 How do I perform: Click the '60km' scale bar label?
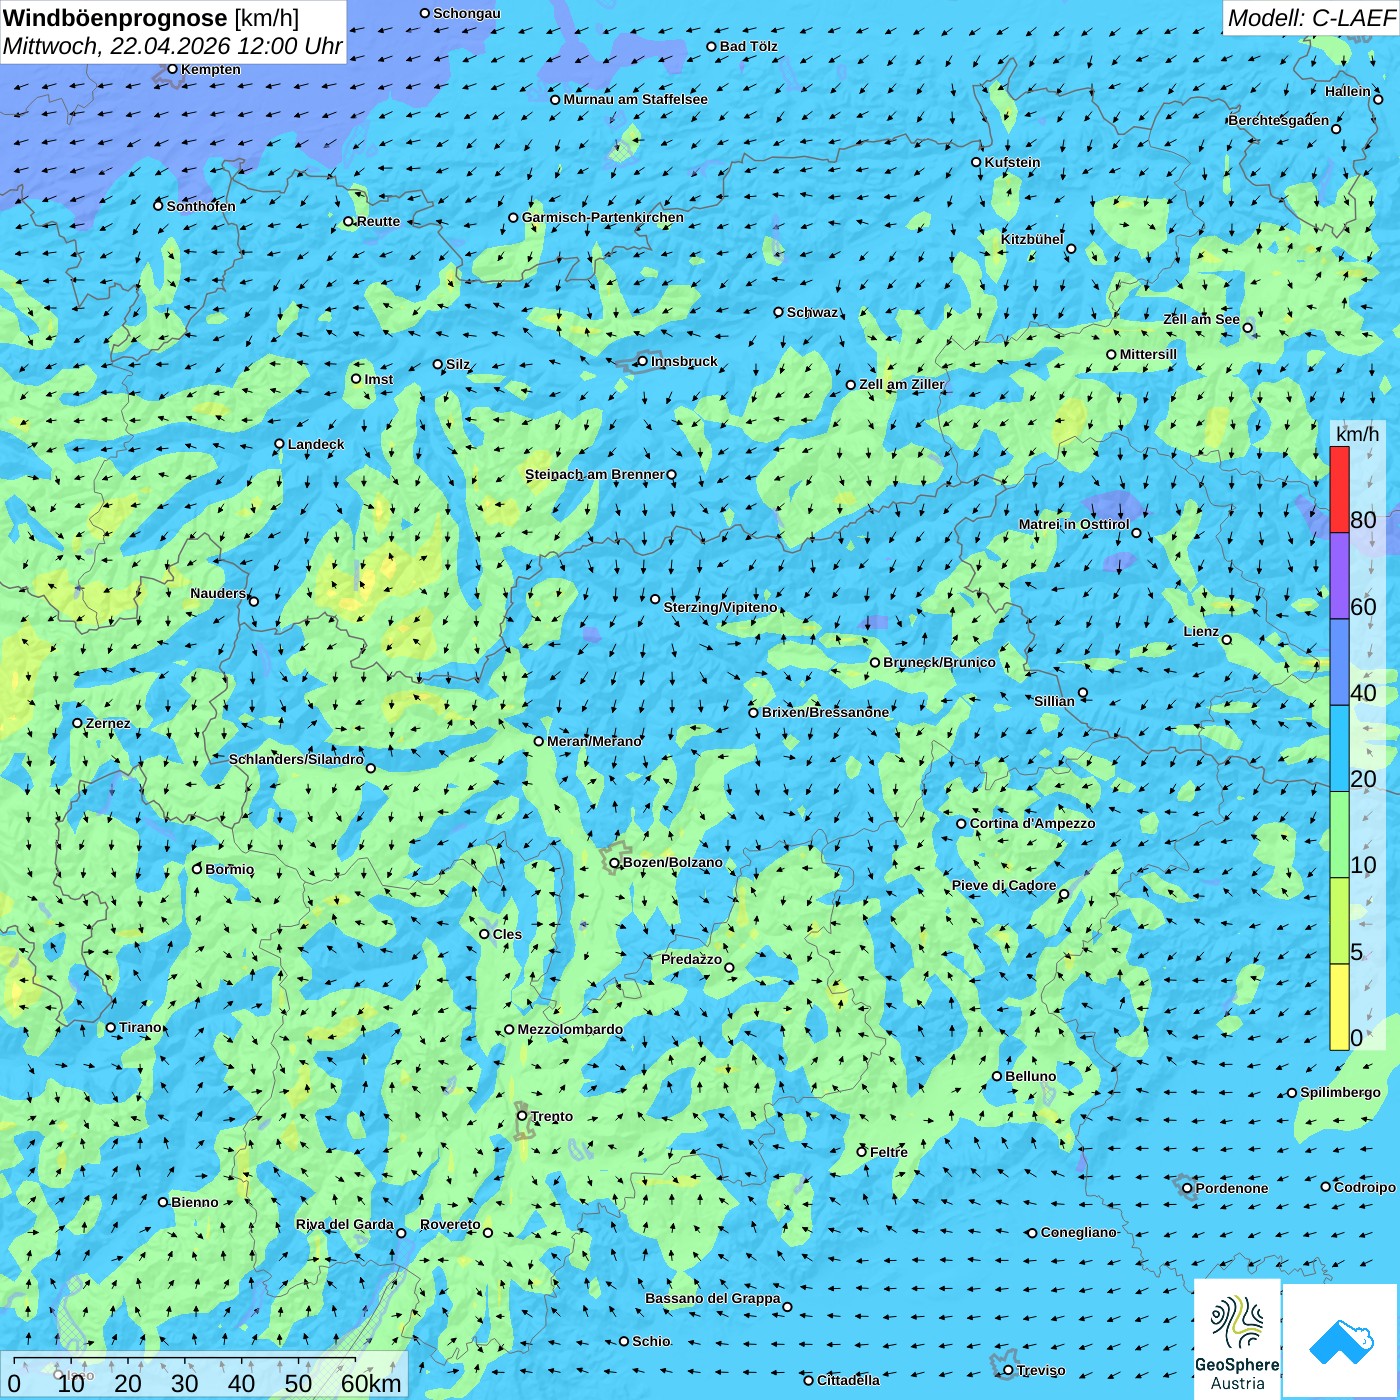point(371,1383)
